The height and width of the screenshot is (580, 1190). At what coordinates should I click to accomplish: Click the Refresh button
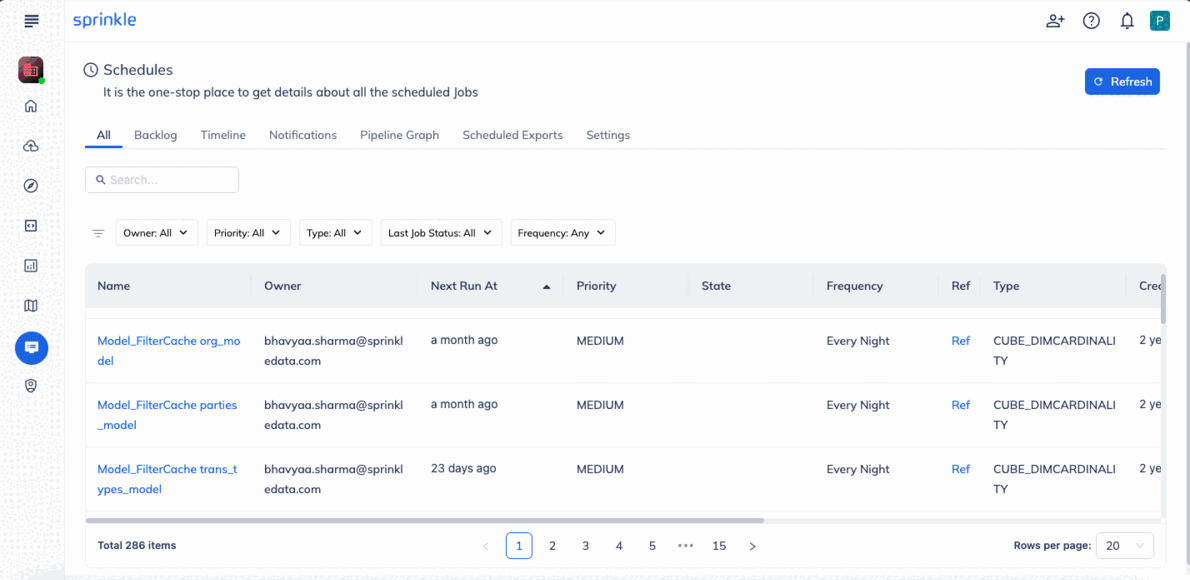click(x=1122, y=81)
